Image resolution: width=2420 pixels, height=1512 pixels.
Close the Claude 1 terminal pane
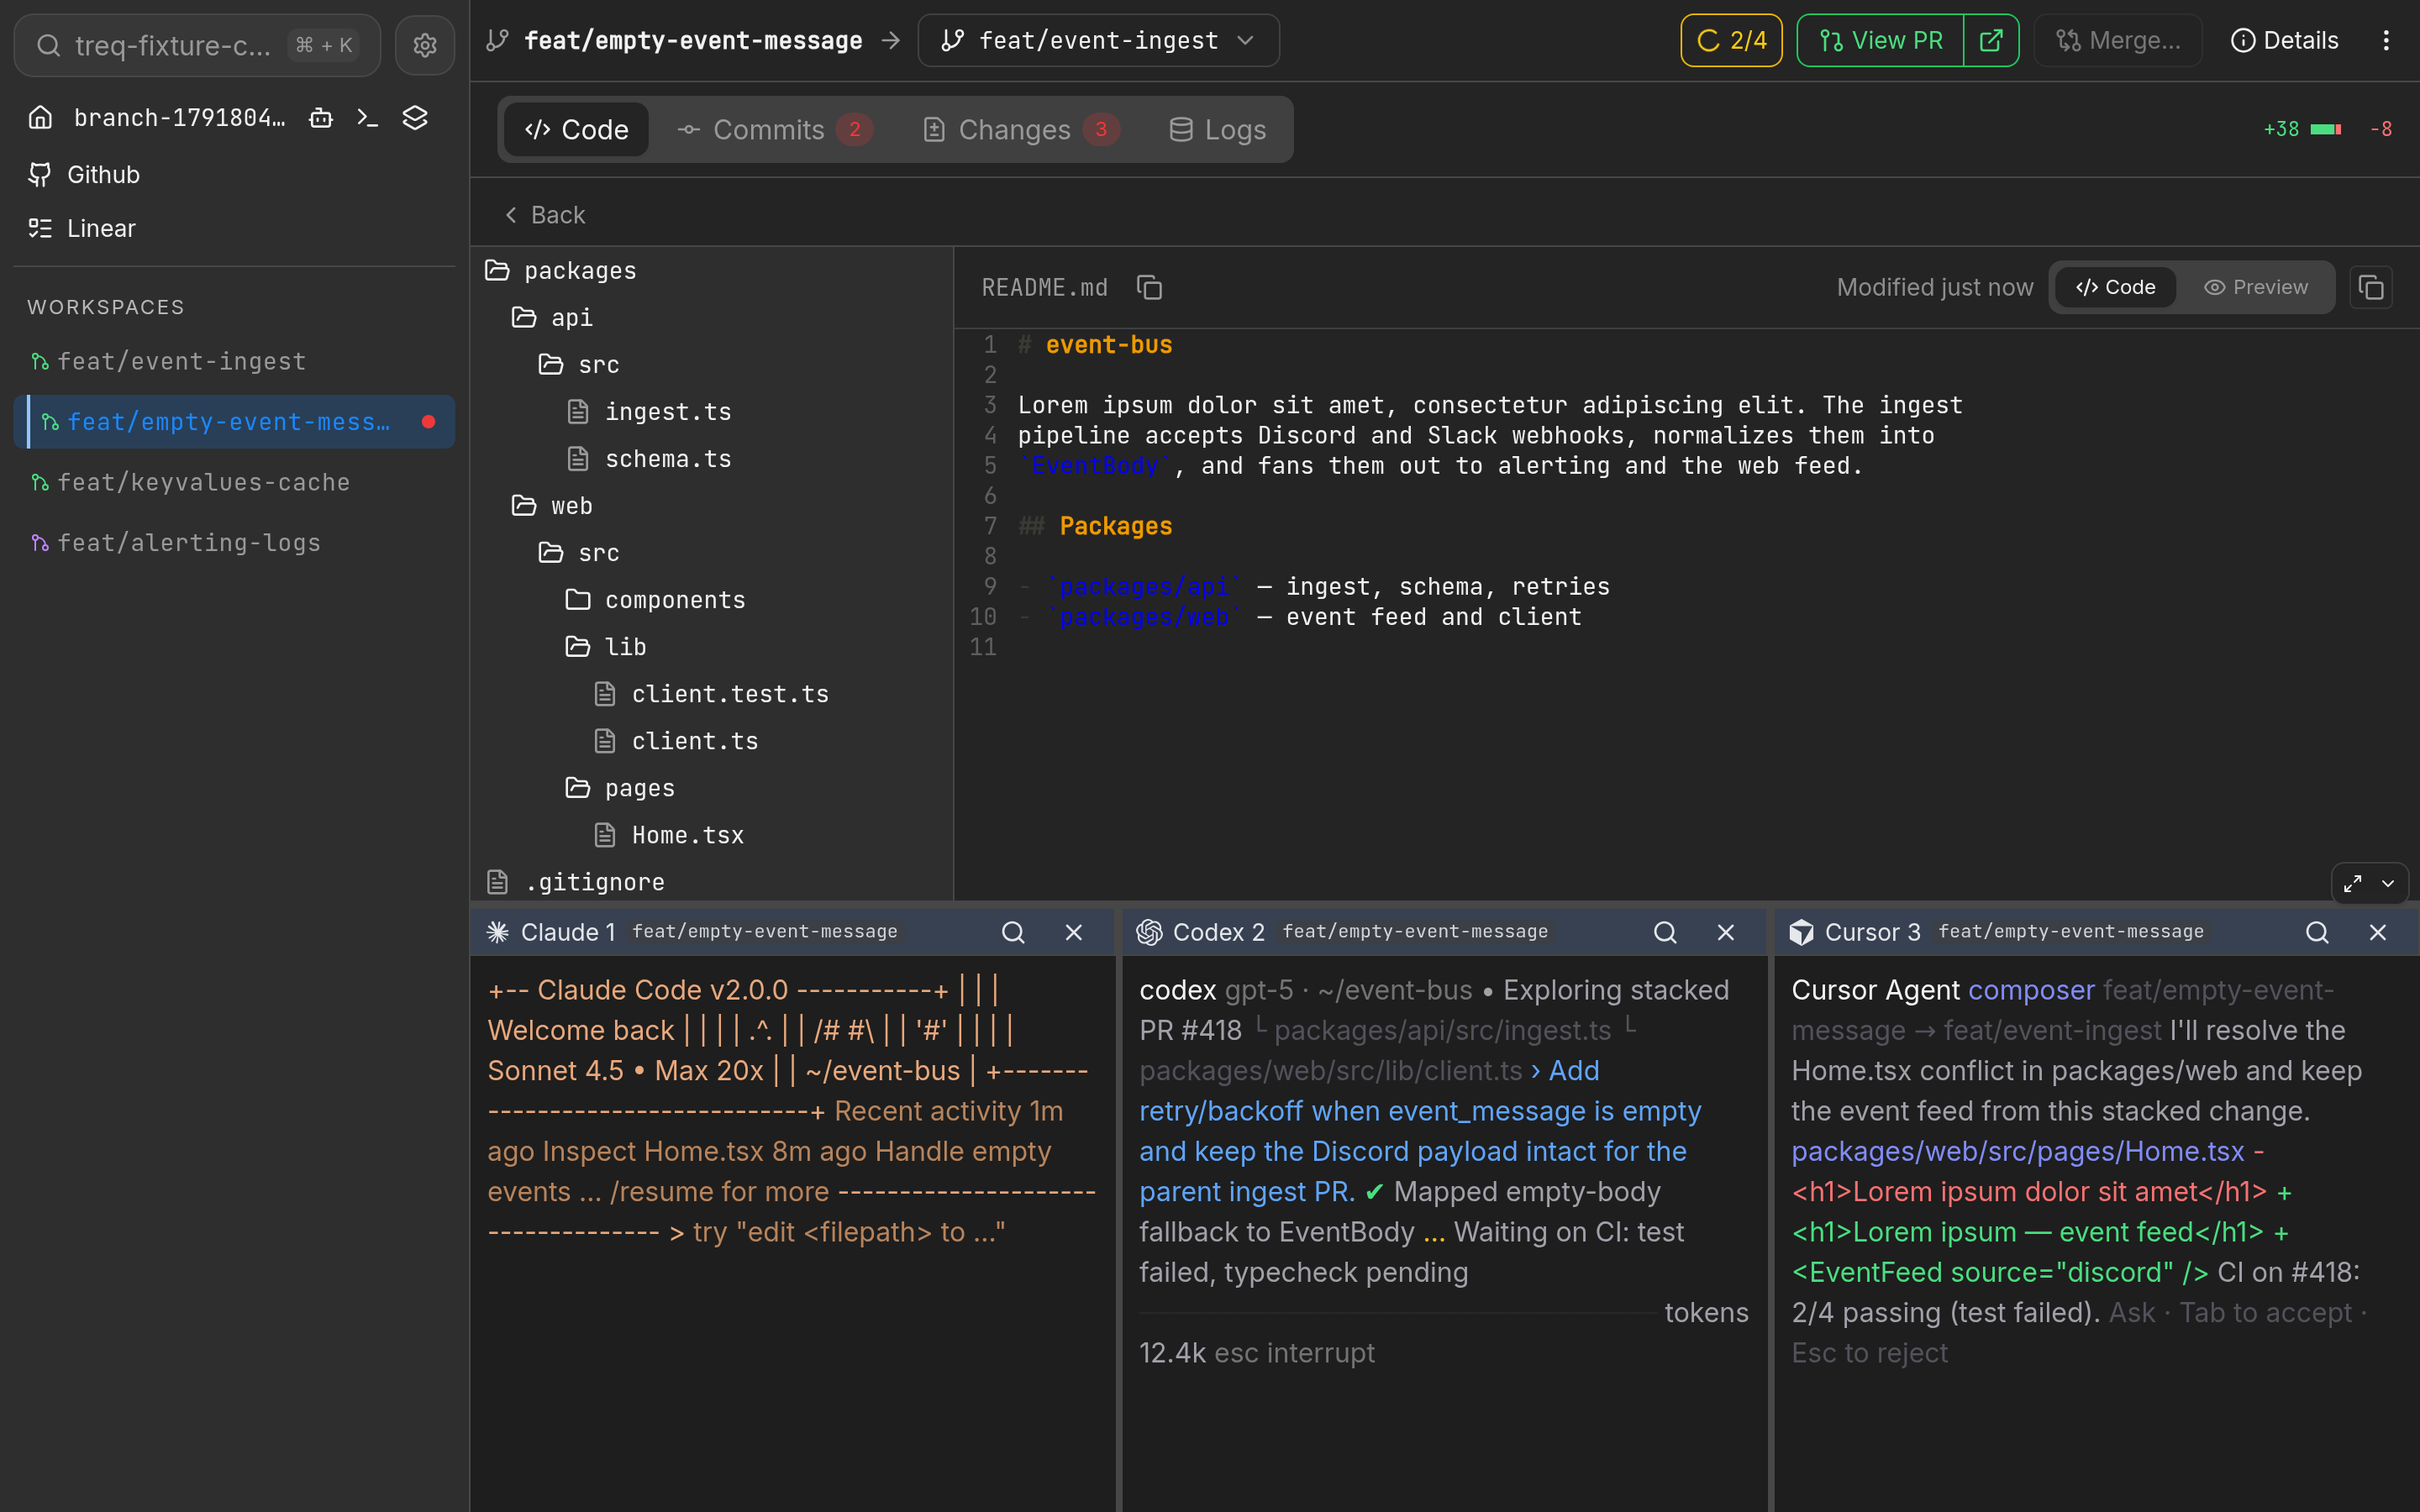coord(1074,932)
